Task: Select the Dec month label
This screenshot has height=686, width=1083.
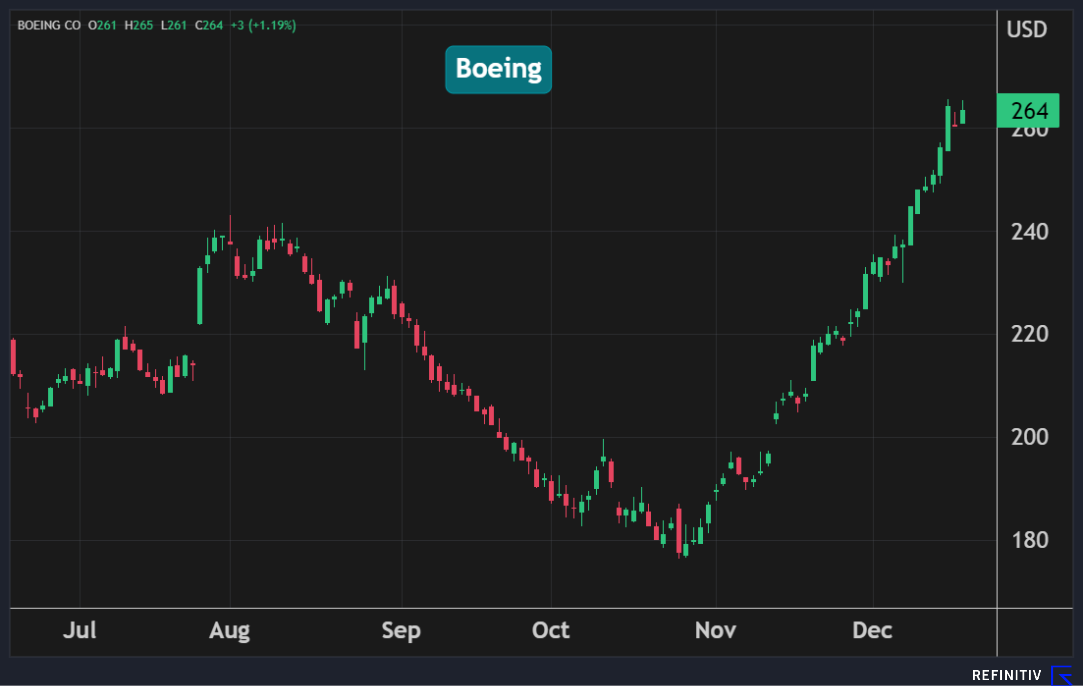Action: 872,631
